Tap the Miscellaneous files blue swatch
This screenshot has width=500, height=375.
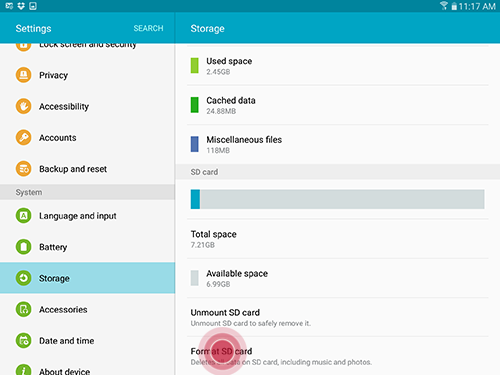point(194,144)
